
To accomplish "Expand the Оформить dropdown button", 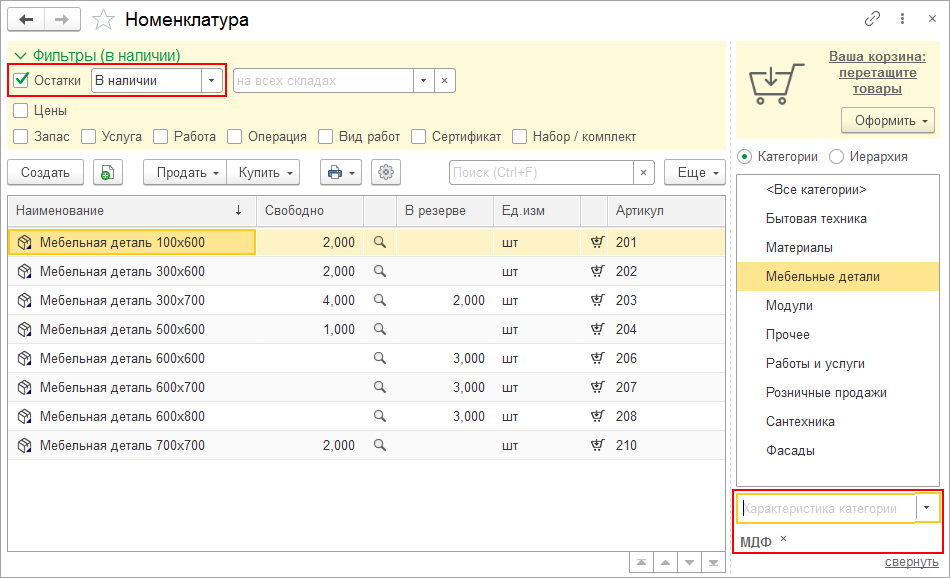I will point(888,121).
